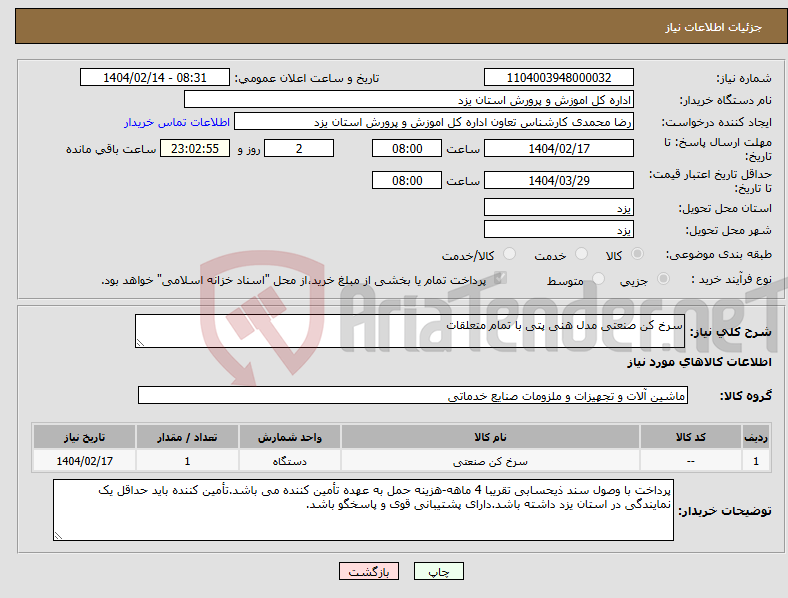Click the delivery province یزد field
The width and height of the screenshot is (788, 598).
[x=559, y=207]
